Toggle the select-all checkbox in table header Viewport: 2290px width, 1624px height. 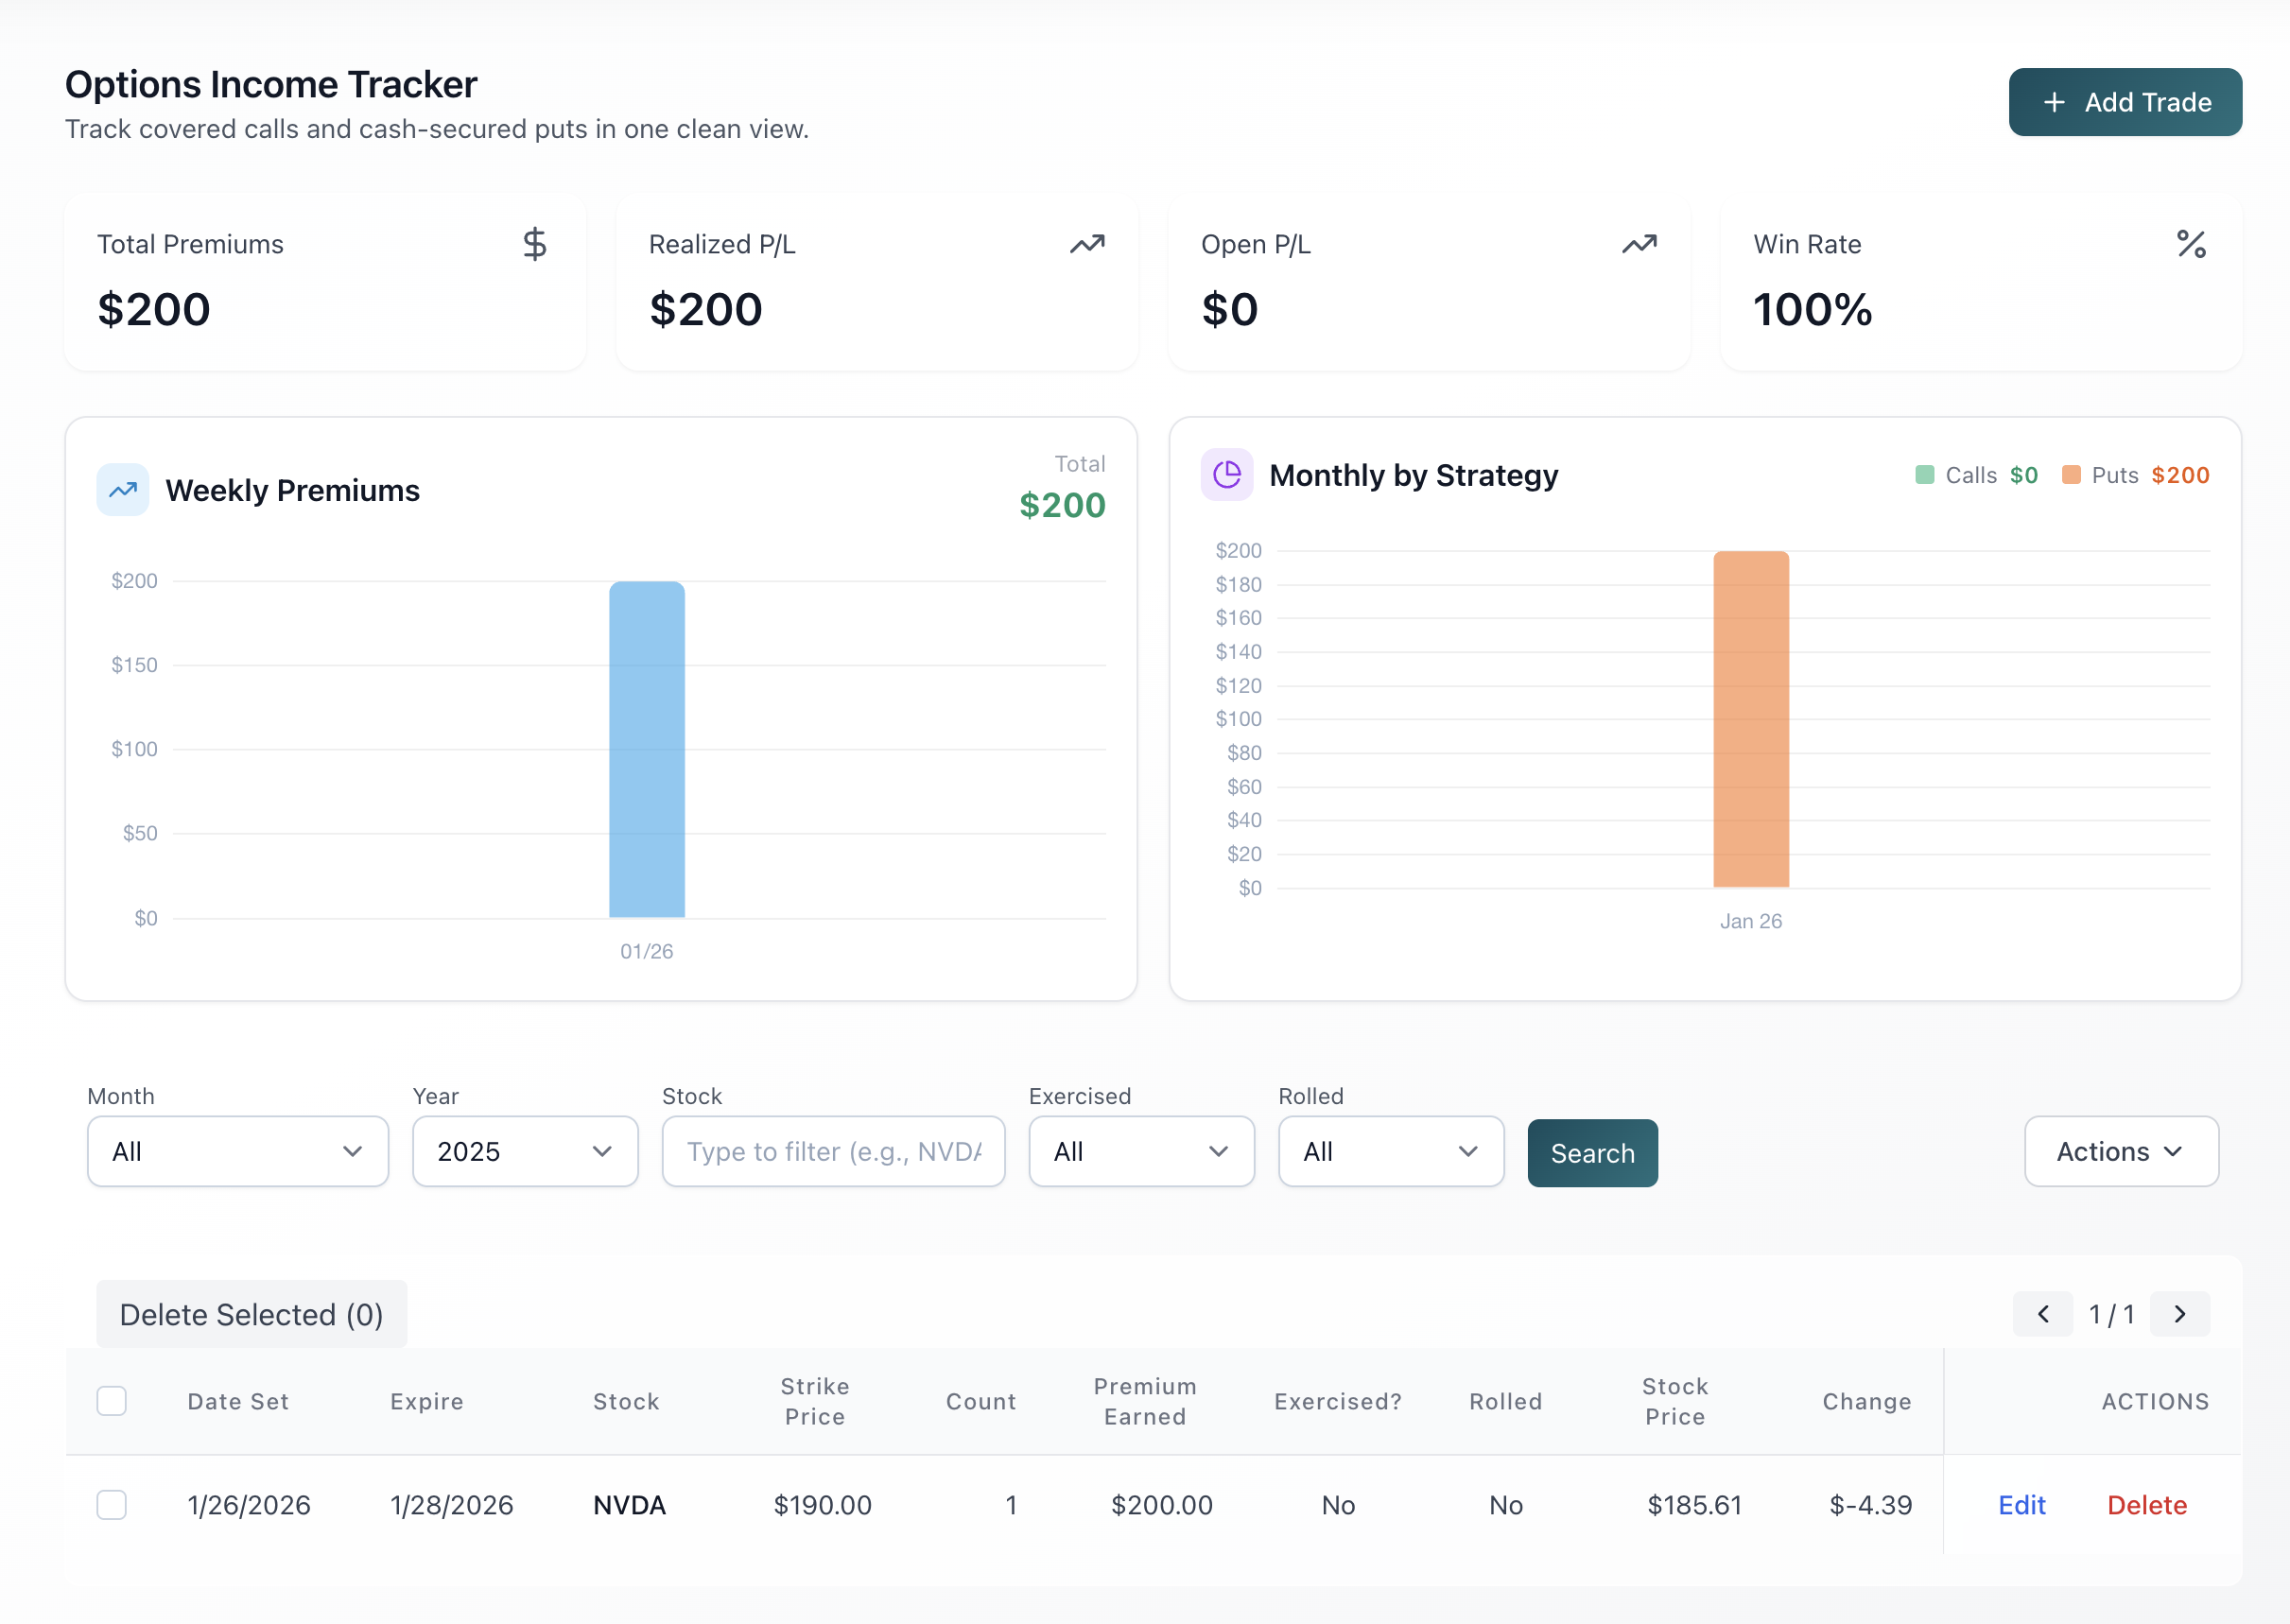(x=112, y=1401)
